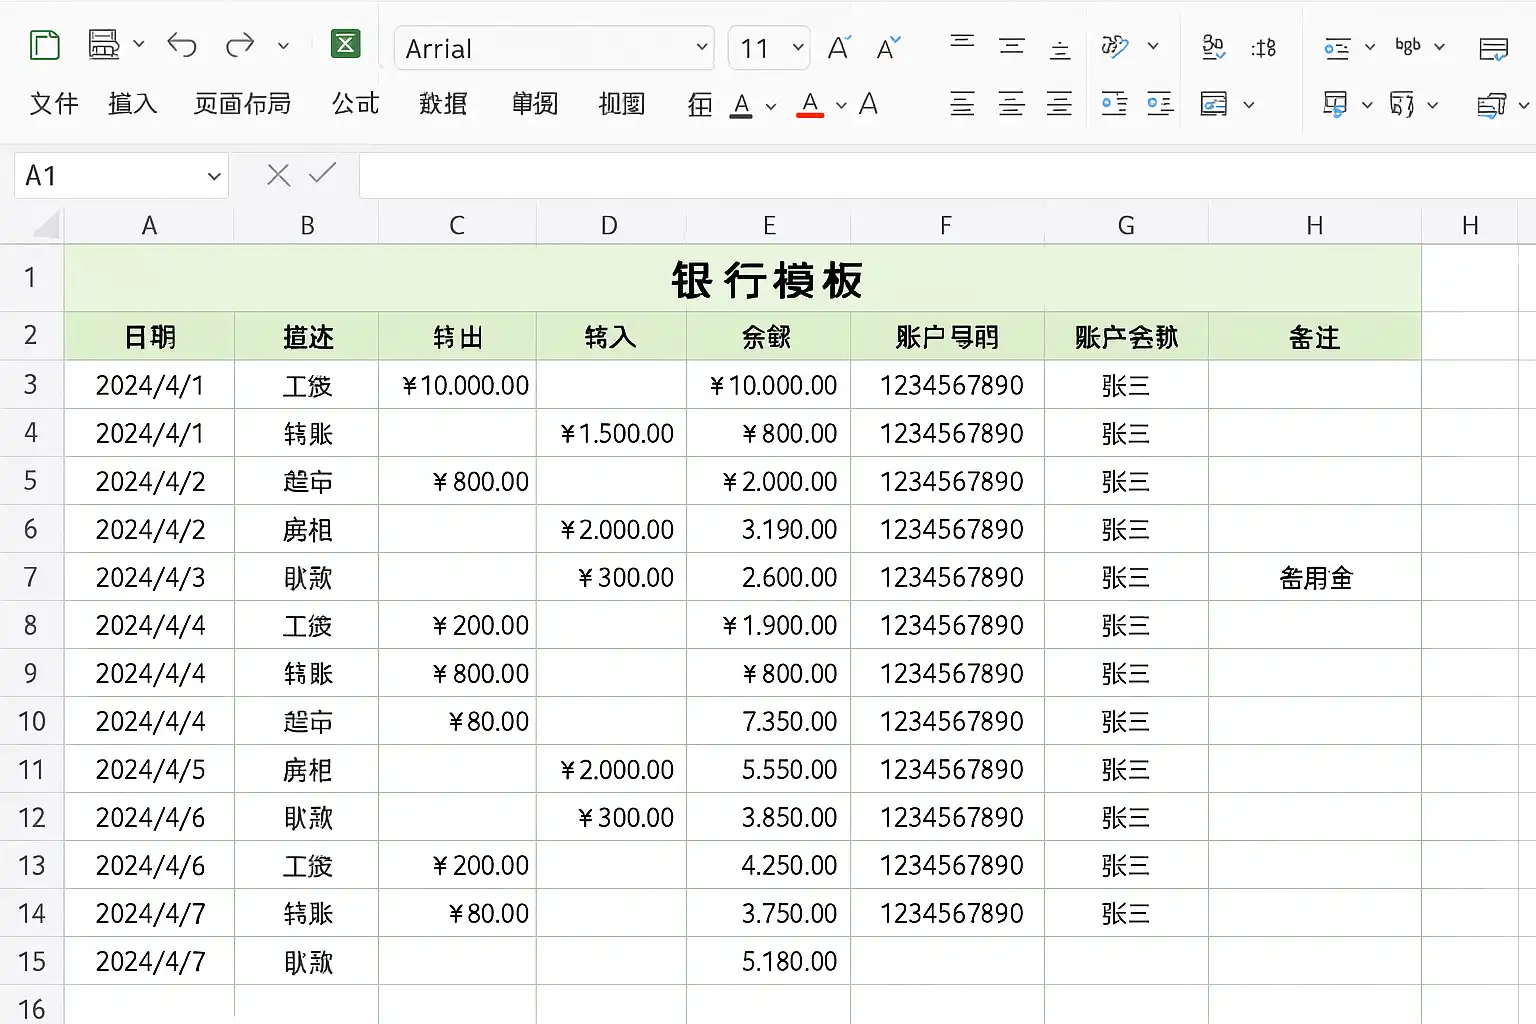Screen dimensions: 1536x1024
Task: Open the 公式 ribbon tab
Action: tap(355, 104)
